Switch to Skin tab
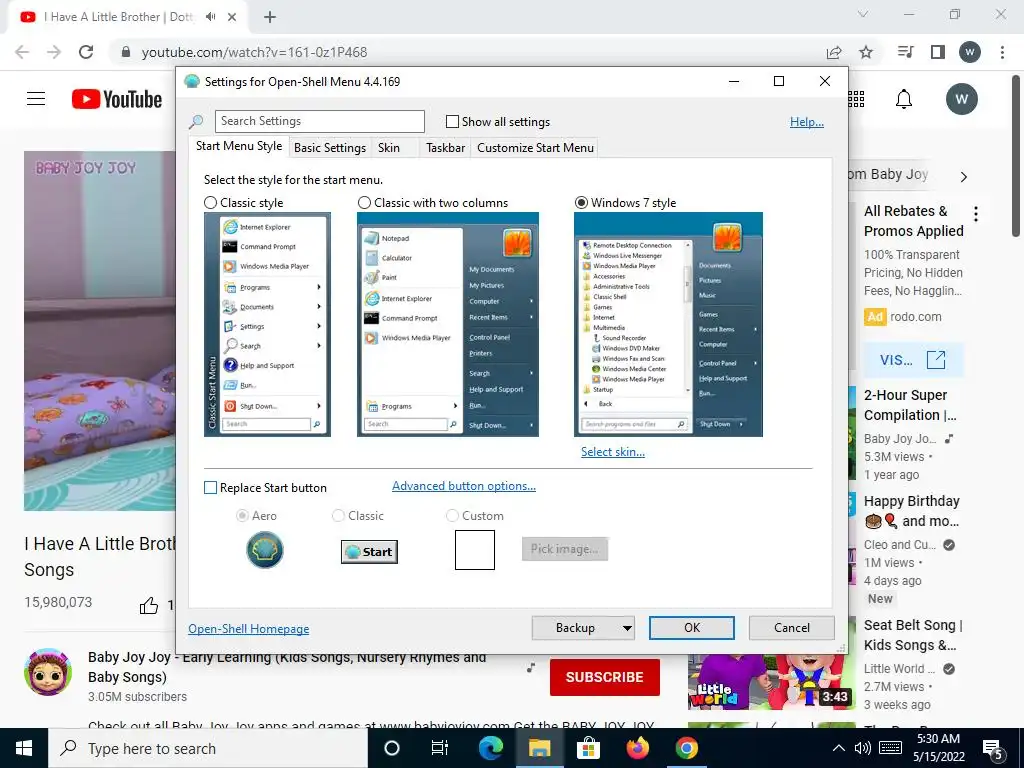This screenshot has width=1024, height=768. (389, 148)
